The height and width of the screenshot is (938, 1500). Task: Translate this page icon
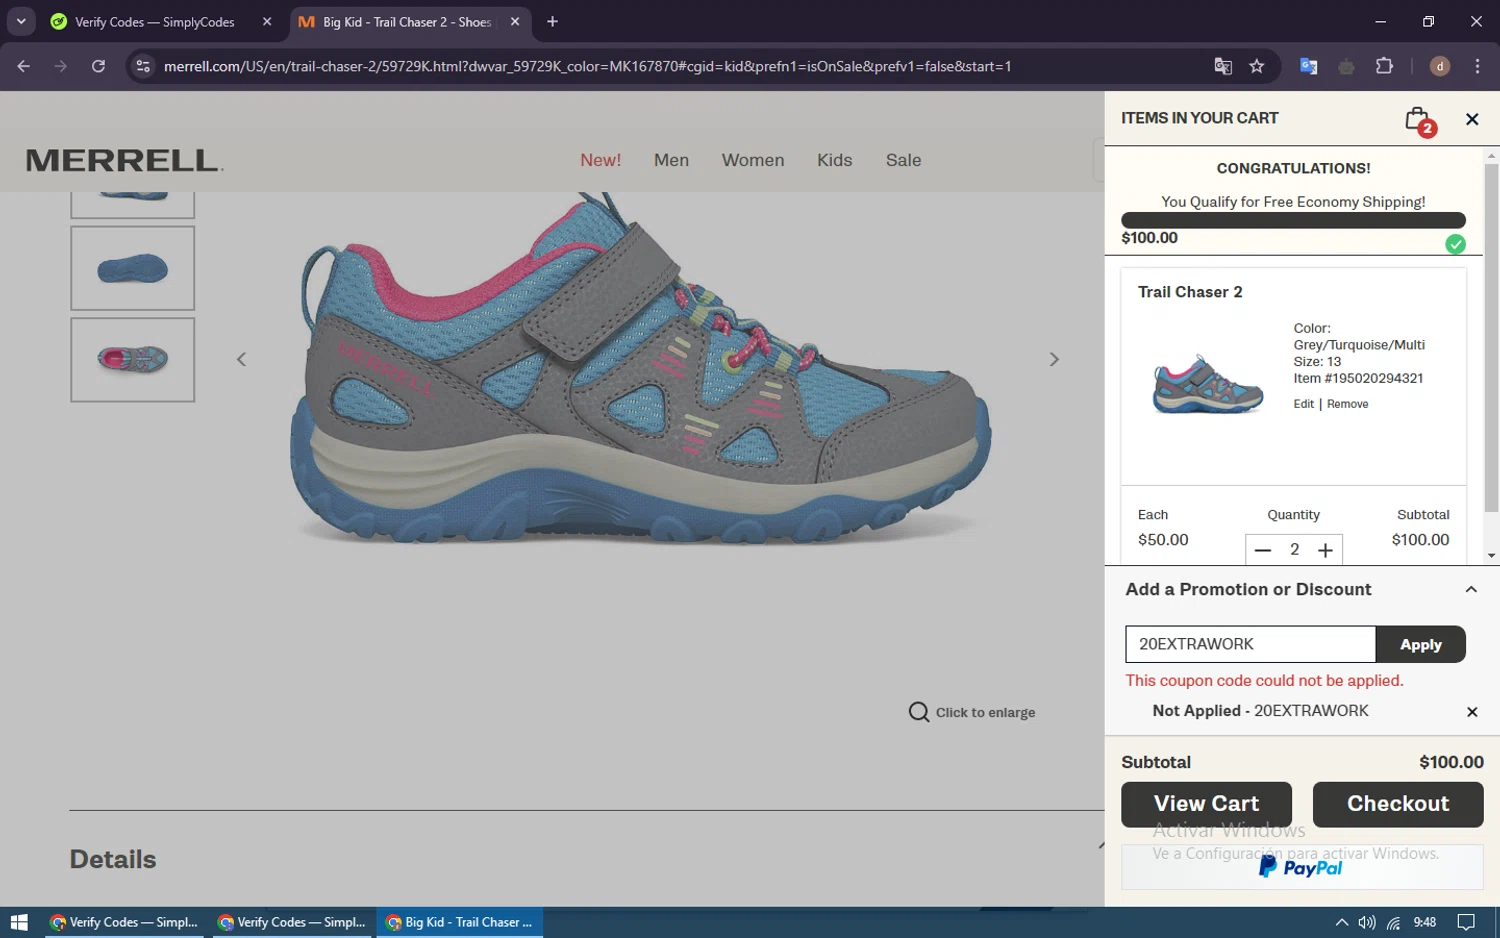[x=1222, y=66]
